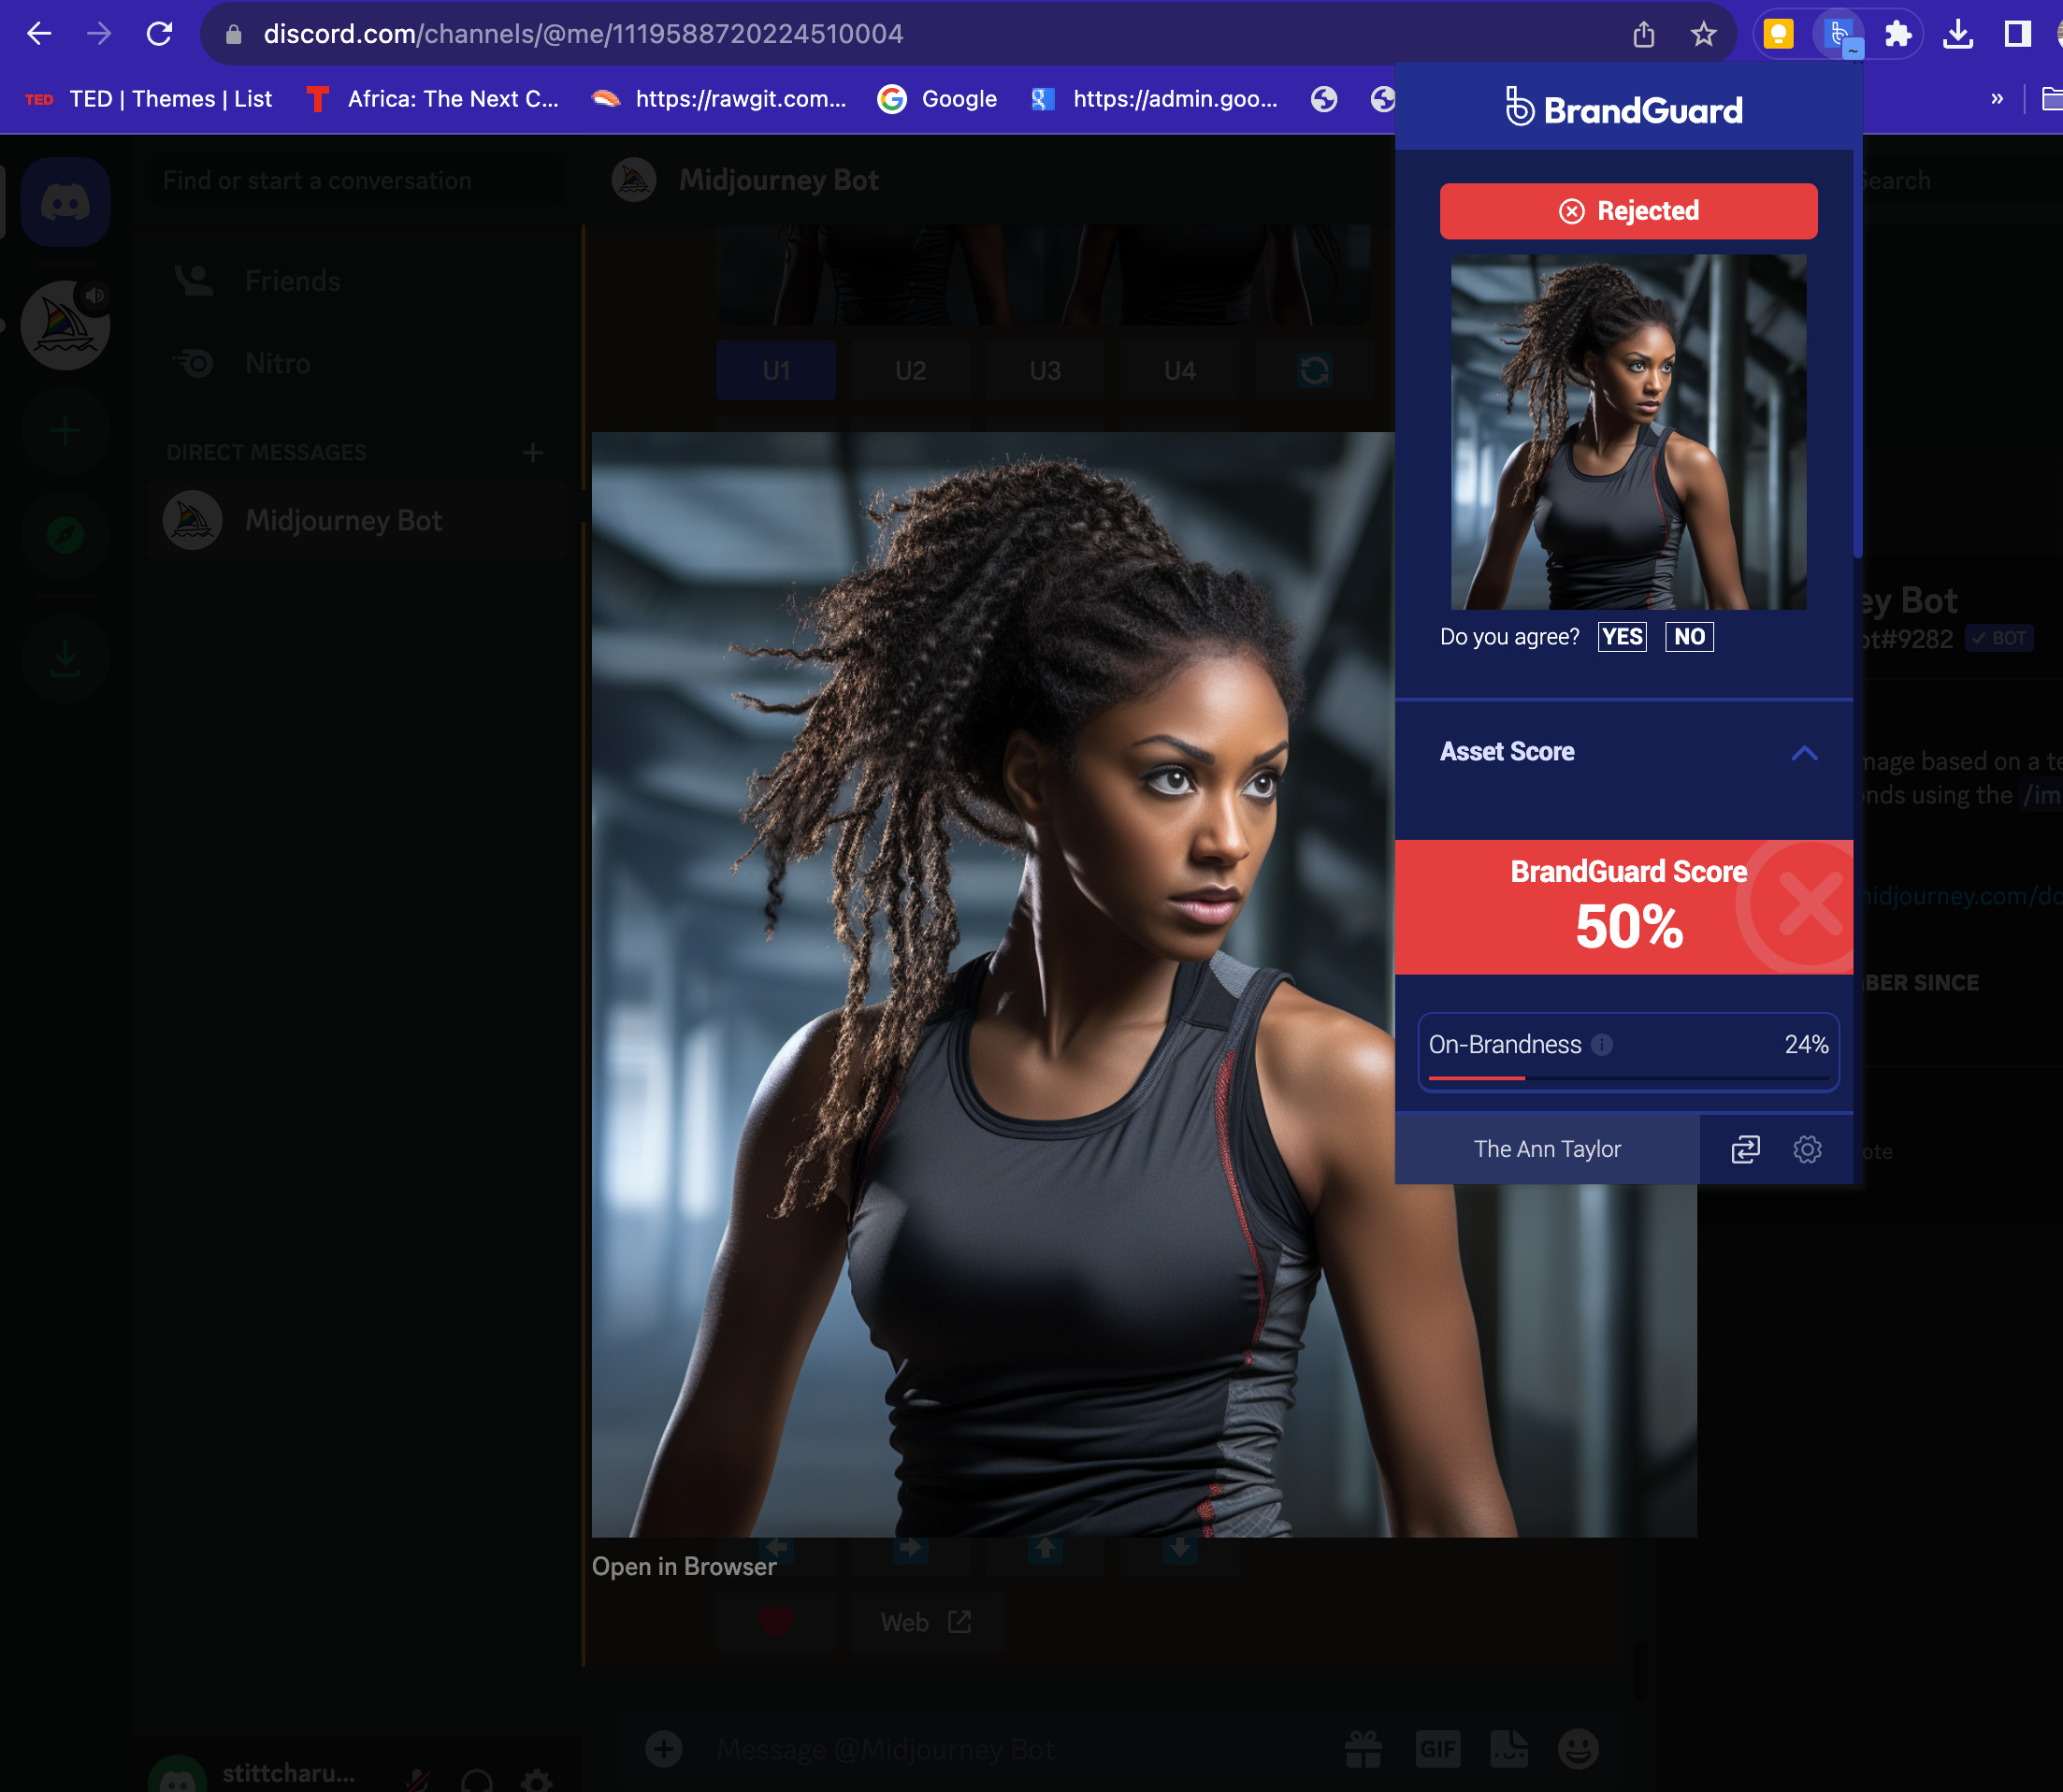Click the add attachment plus icon
Image resolution: width=2063 pixels, height=1792 pixels.
click(663, 1749)
